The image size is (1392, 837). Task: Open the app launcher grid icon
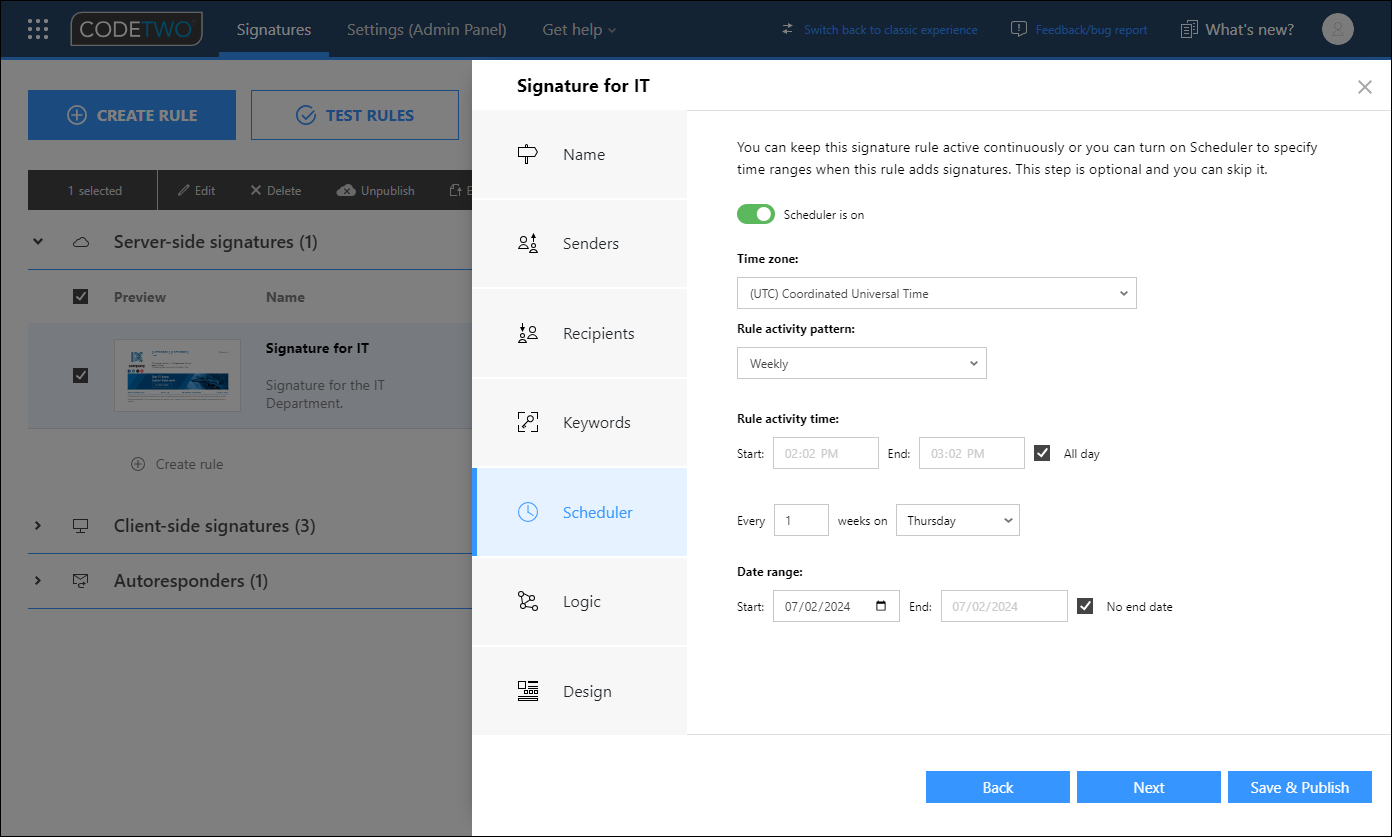[37, 28]
